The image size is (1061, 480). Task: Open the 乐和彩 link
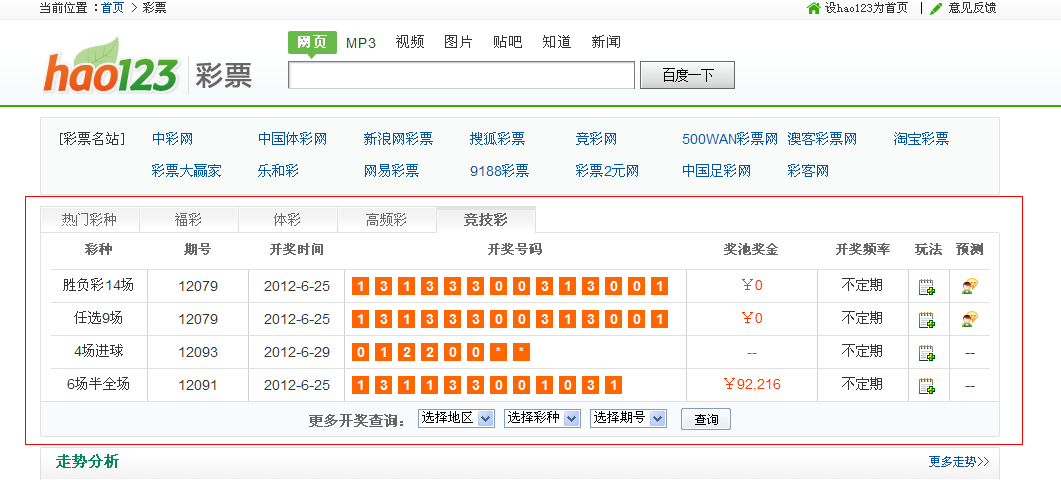(x=278, y=171)
